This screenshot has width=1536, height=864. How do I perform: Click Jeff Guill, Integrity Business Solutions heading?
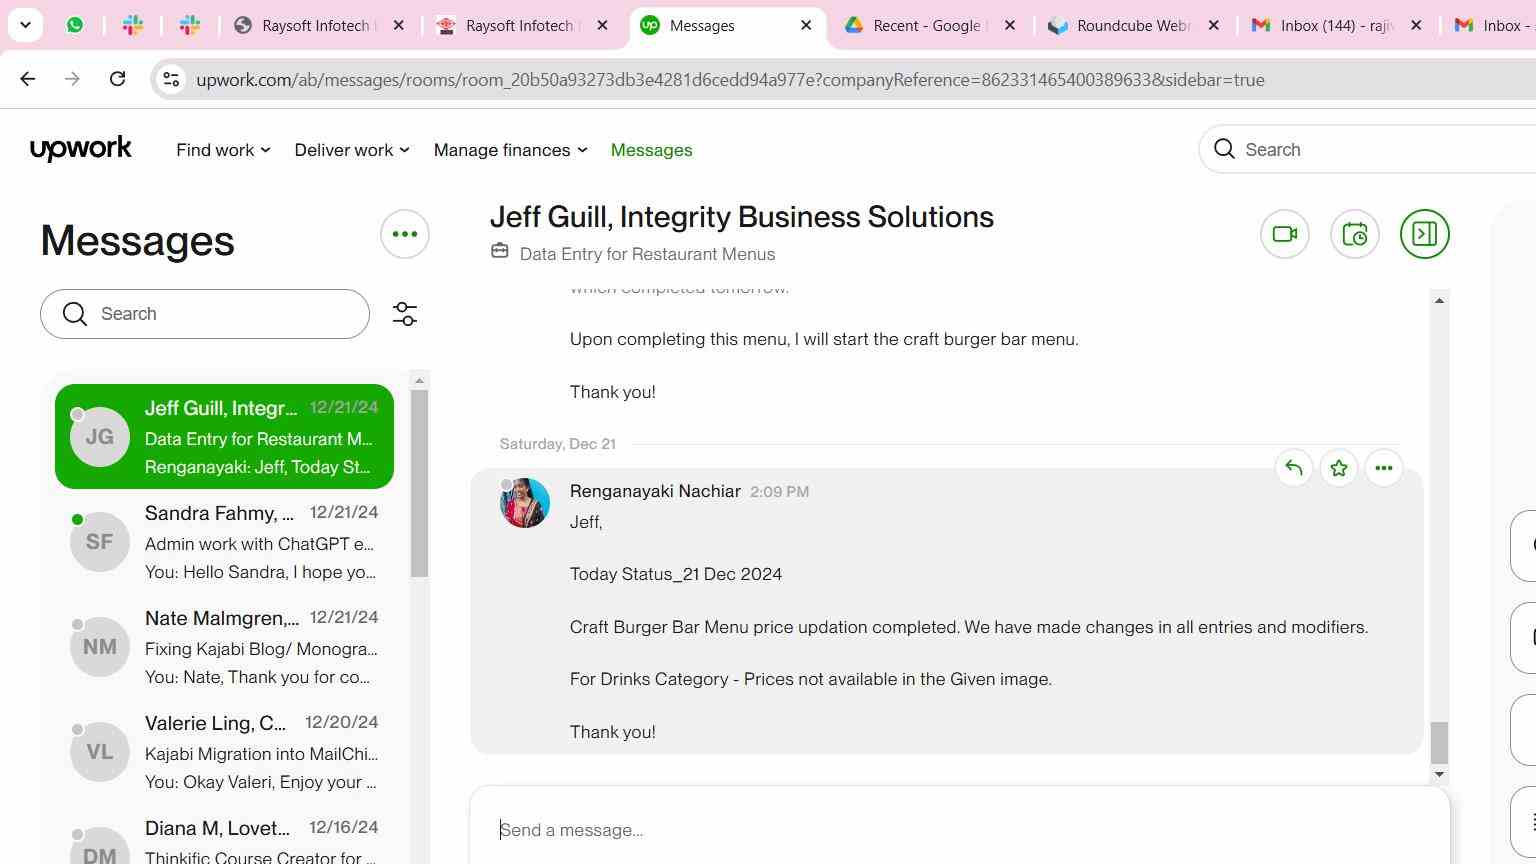click(741, 217)
